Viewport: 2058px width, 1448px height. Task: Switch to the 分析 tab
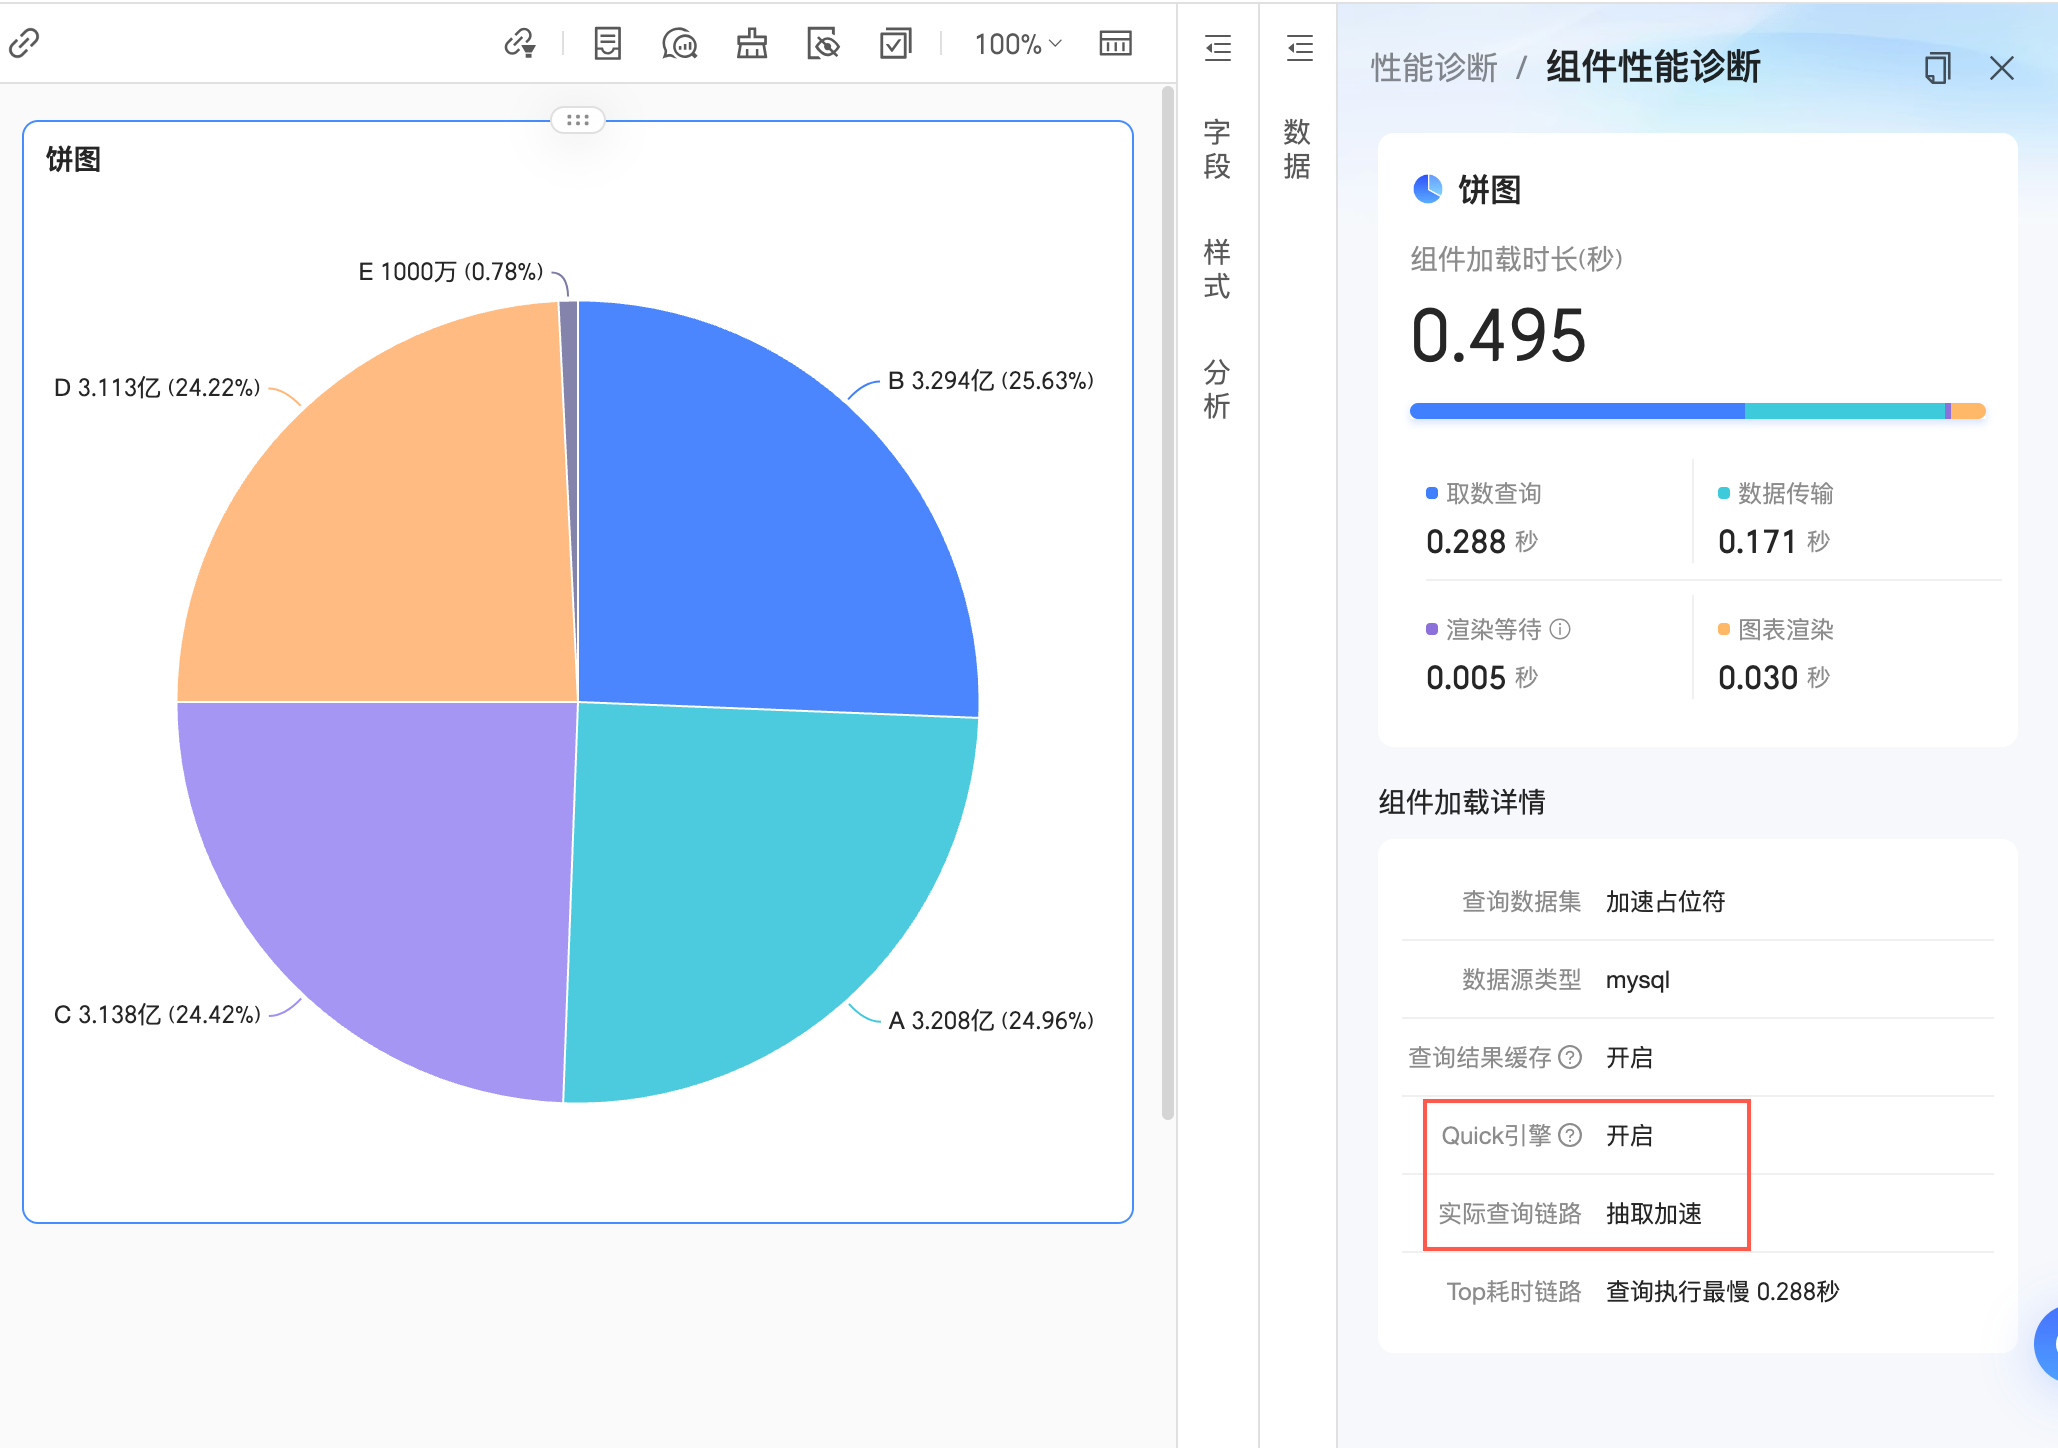1217,388
